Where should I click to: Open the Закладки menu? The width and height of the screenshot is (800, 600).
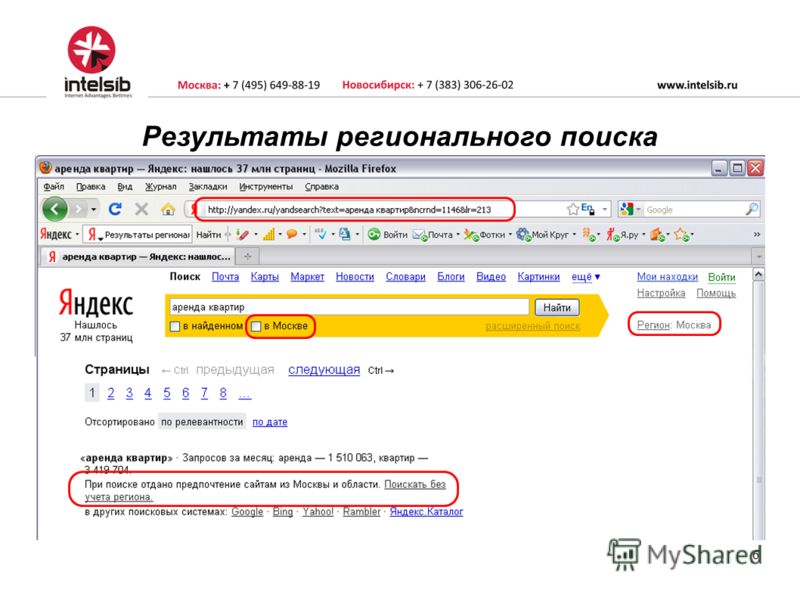point(208,187)
